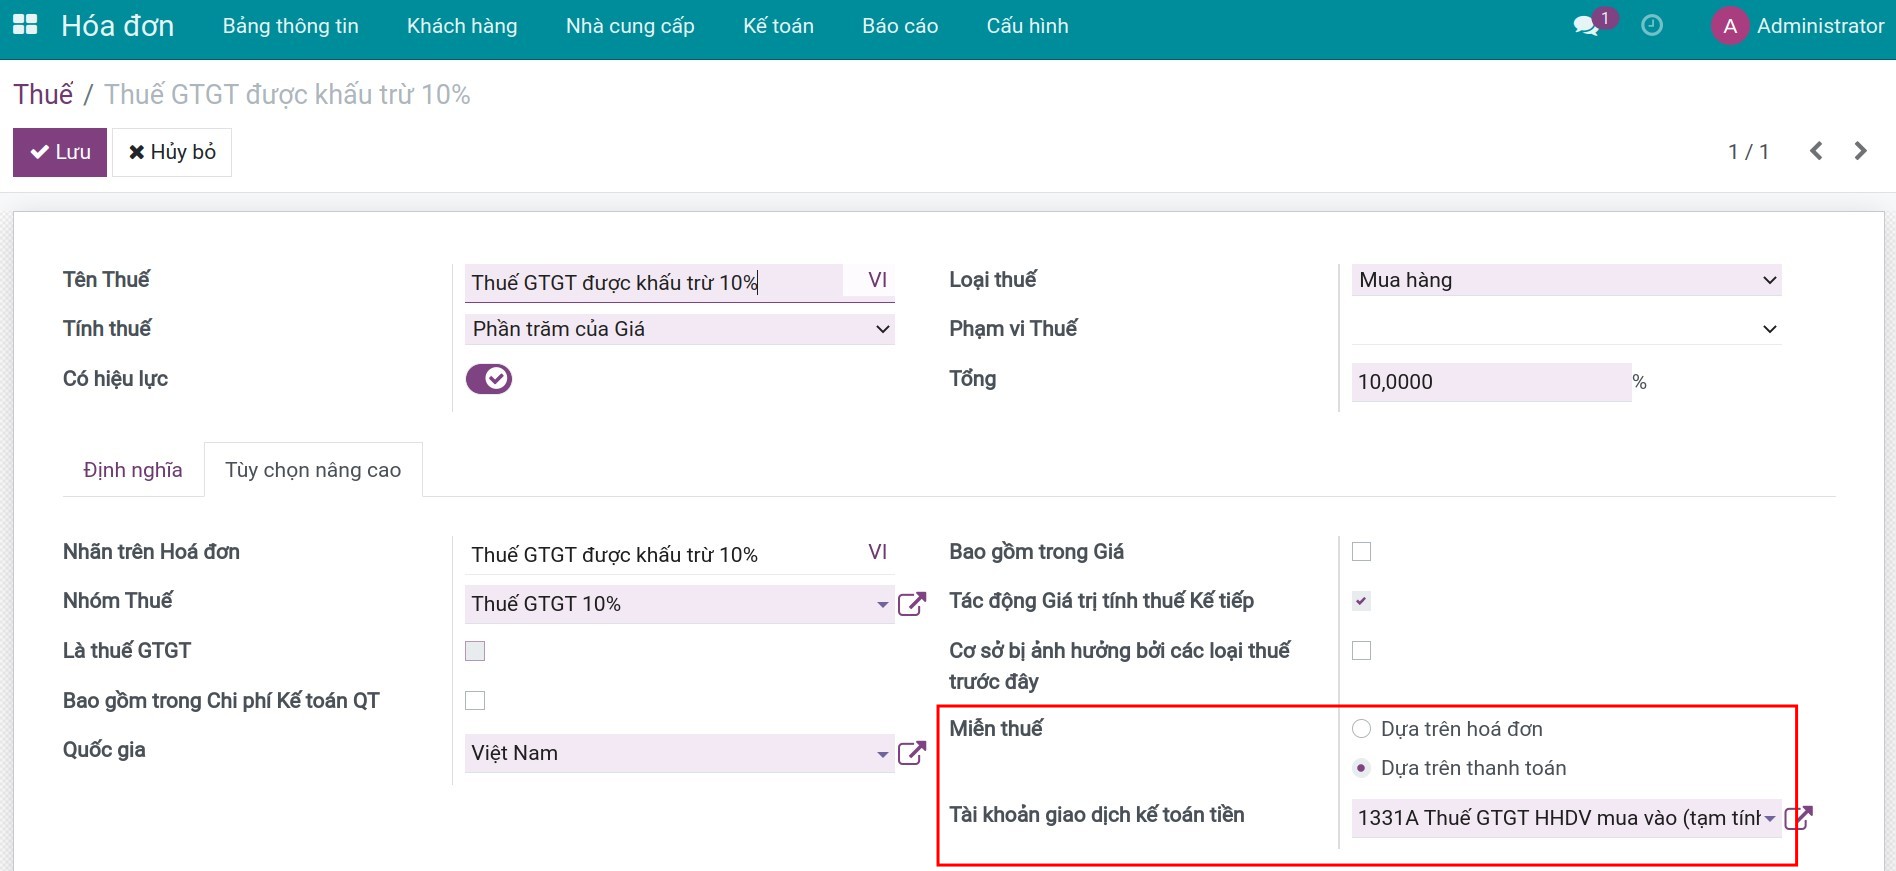This screenshot has height=871, width=1896.
Task: Go to next record arrow
Action: (1860, 151)
